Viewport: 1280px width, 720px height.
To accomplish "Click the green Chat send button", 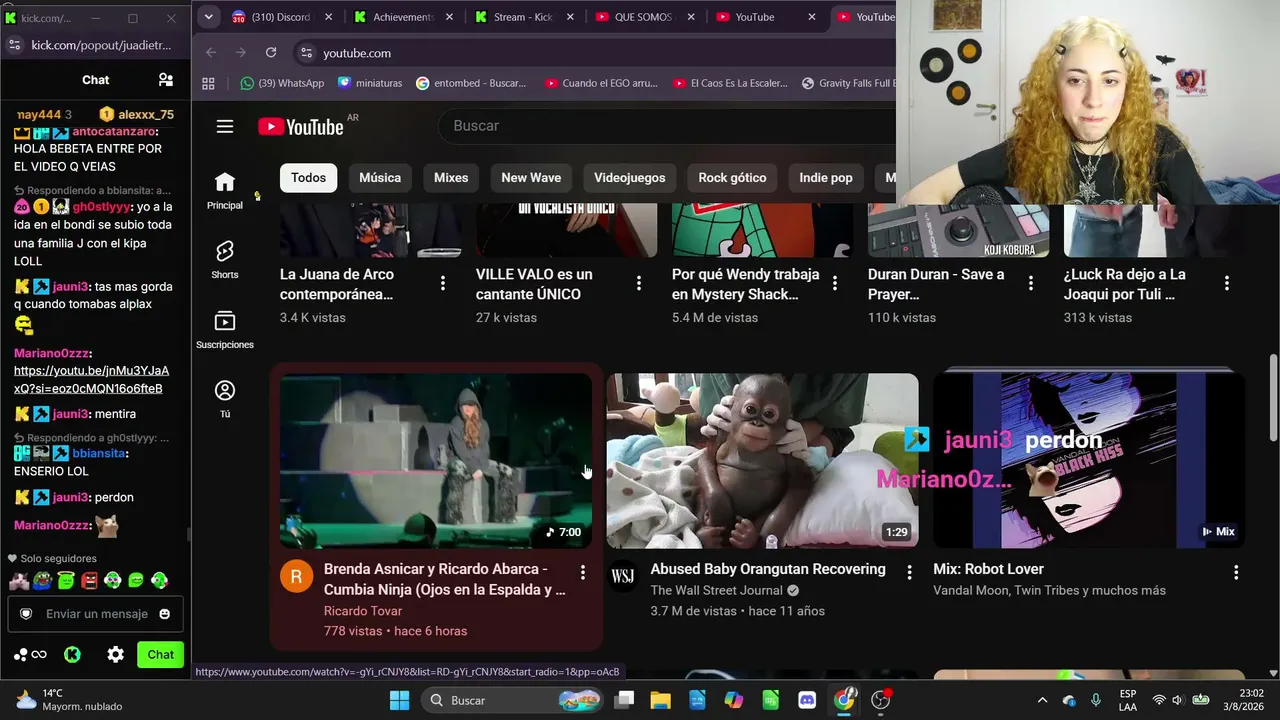I will click(x=160, y=655).
